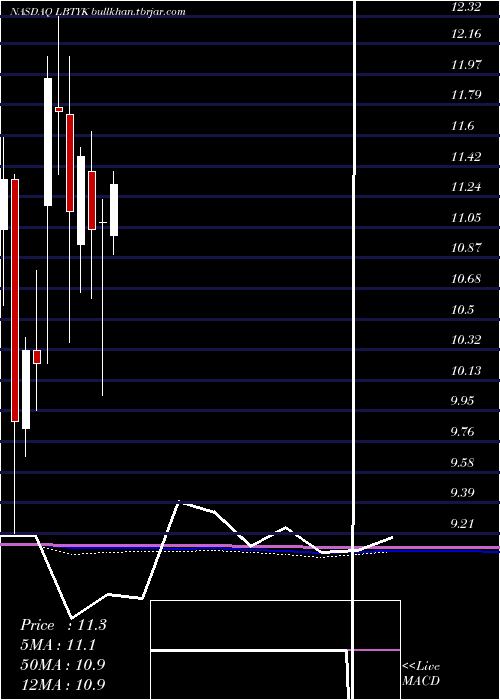Click the 11.05 price axis label

[x=466, y=217]
